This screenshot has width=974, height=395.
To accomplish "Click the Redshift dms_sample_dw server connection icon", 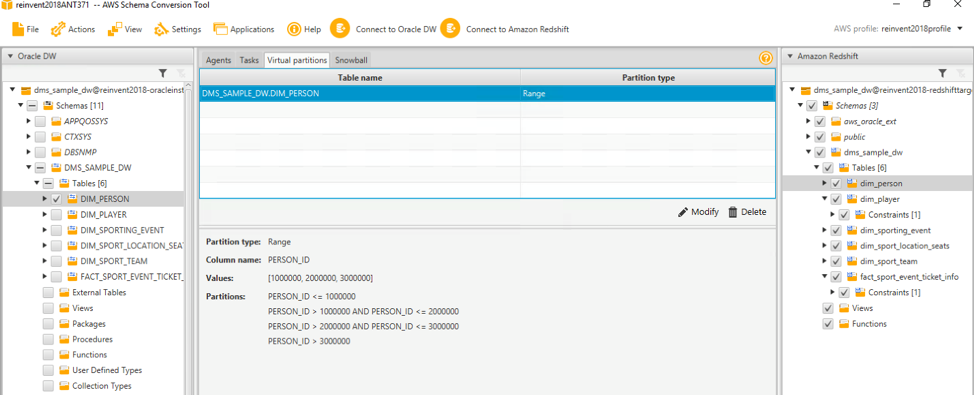I will (806, 90).
